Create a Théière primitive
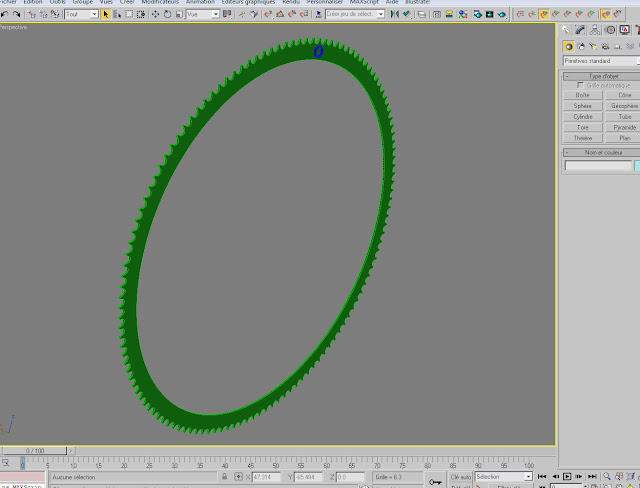The width and height of the screenshot is (640, 488). [583, 138]
